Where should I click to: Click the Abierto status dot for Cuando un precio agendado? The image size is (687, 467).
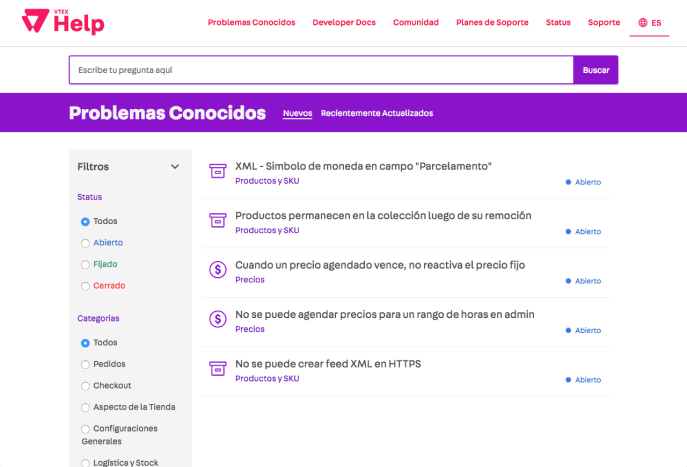pyautogui.click(x=568, y=281)
